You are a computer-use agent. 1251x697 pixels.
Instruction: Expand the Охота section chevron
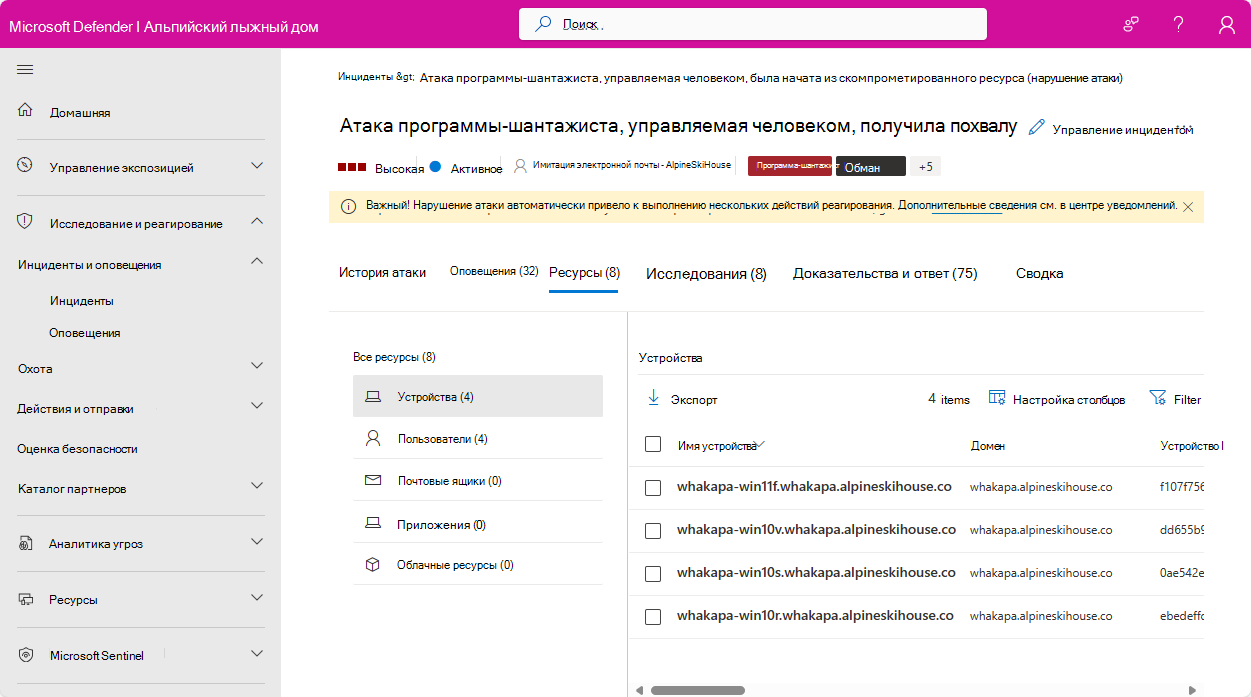[x=257, y=366]
